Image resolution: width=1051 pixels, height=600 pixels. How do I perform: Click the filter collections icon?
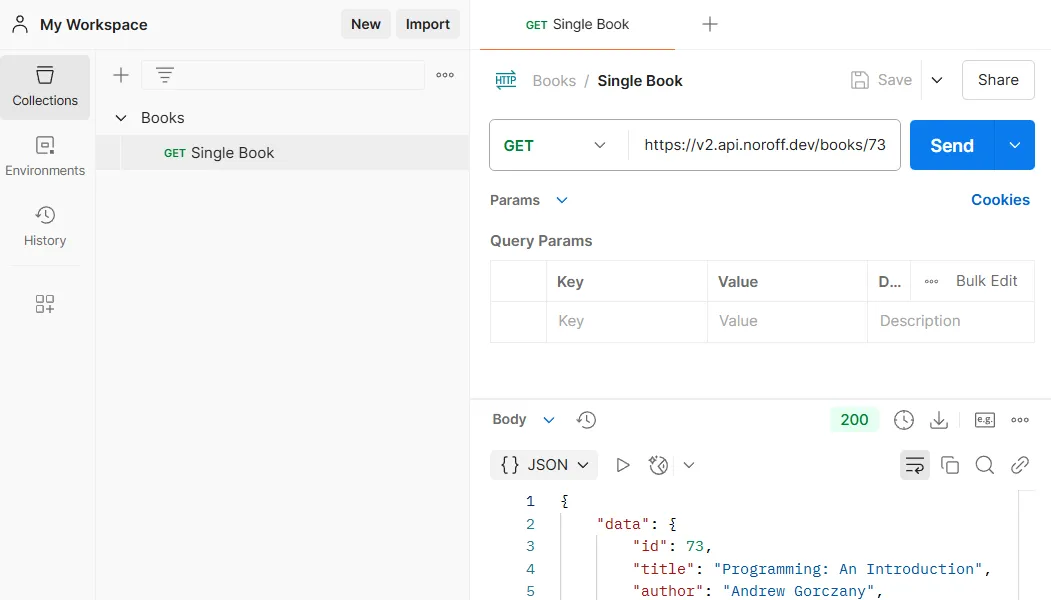165,75
